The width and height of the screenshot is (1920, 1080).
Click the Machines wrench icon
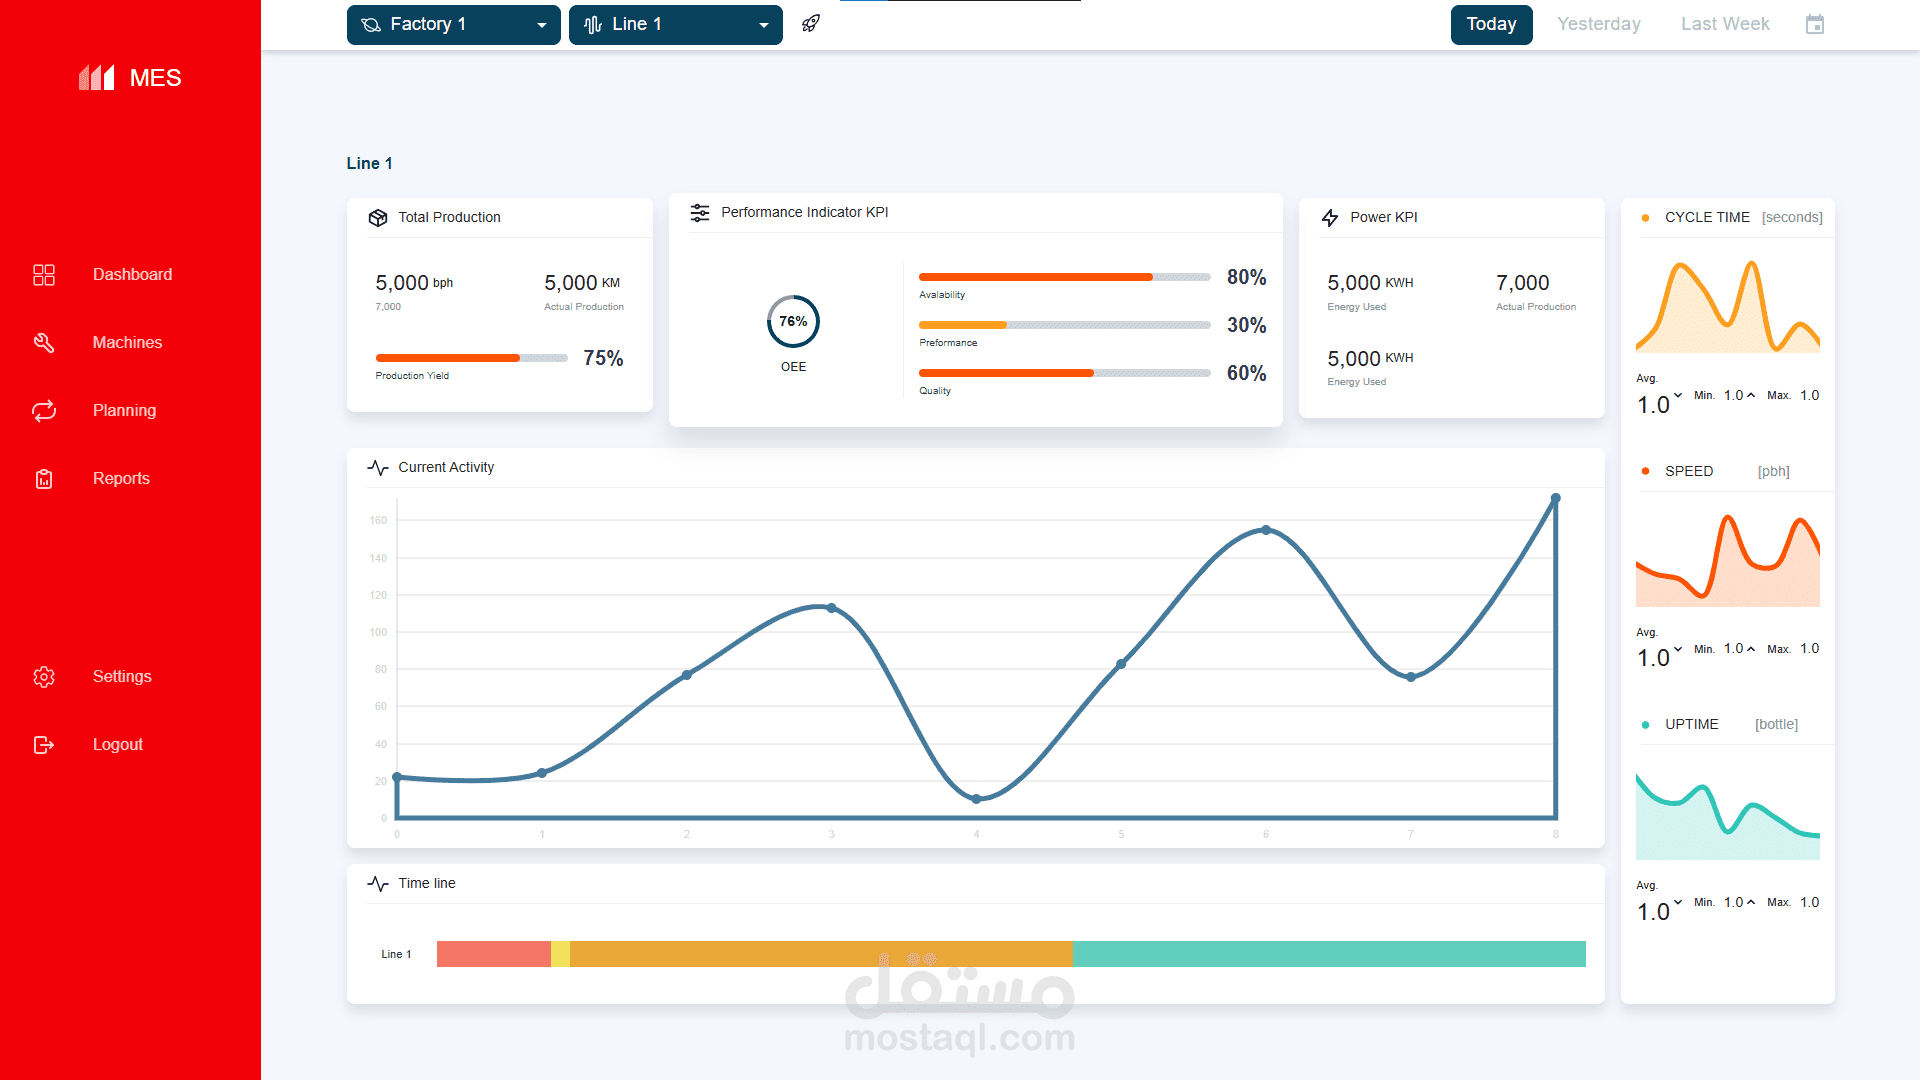coord(44,343)
